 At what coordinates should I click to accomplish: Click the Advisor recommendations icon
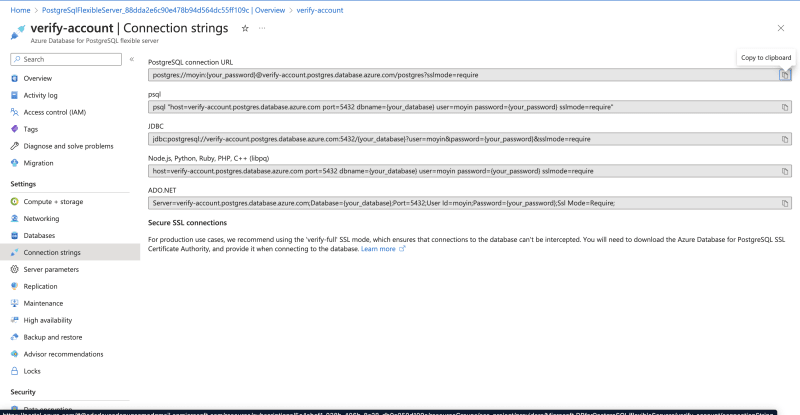click(14, 354)
